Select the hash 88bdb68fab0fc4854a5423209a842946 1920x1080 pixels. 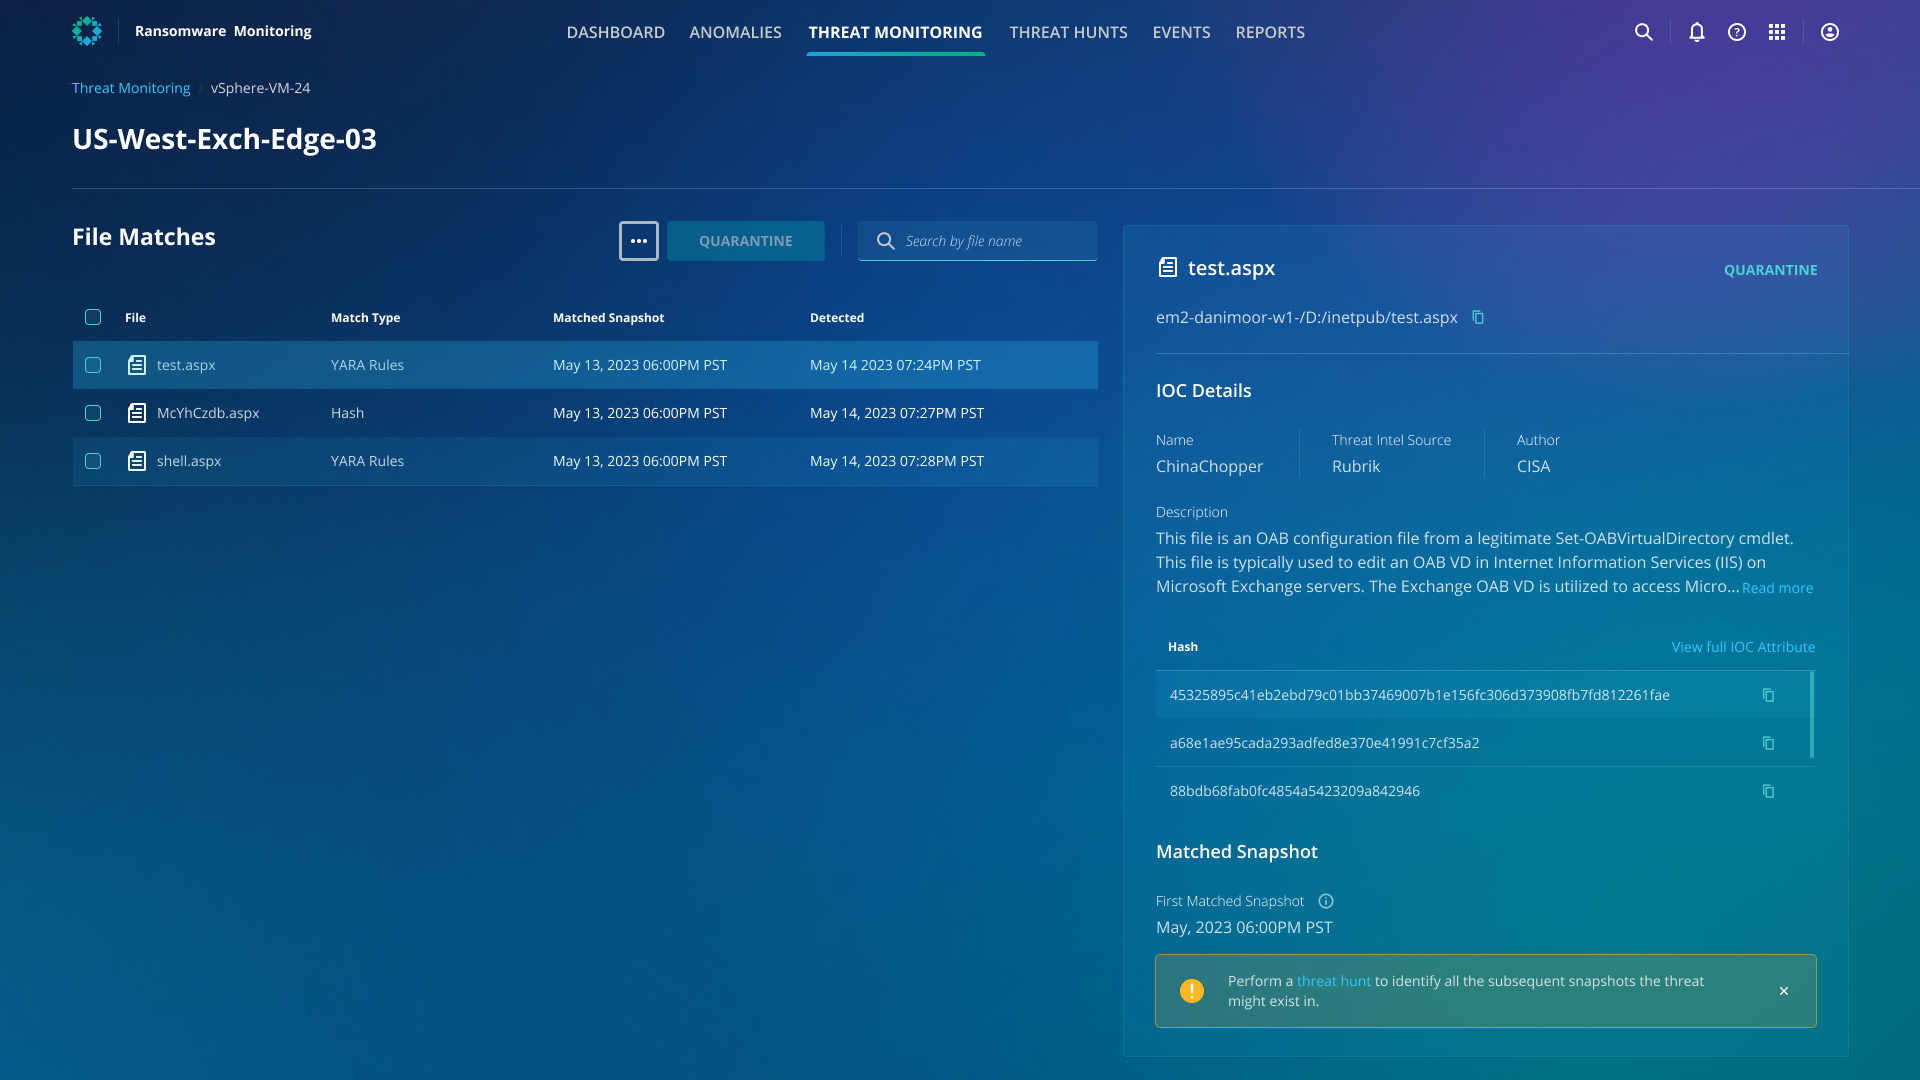1294,791
